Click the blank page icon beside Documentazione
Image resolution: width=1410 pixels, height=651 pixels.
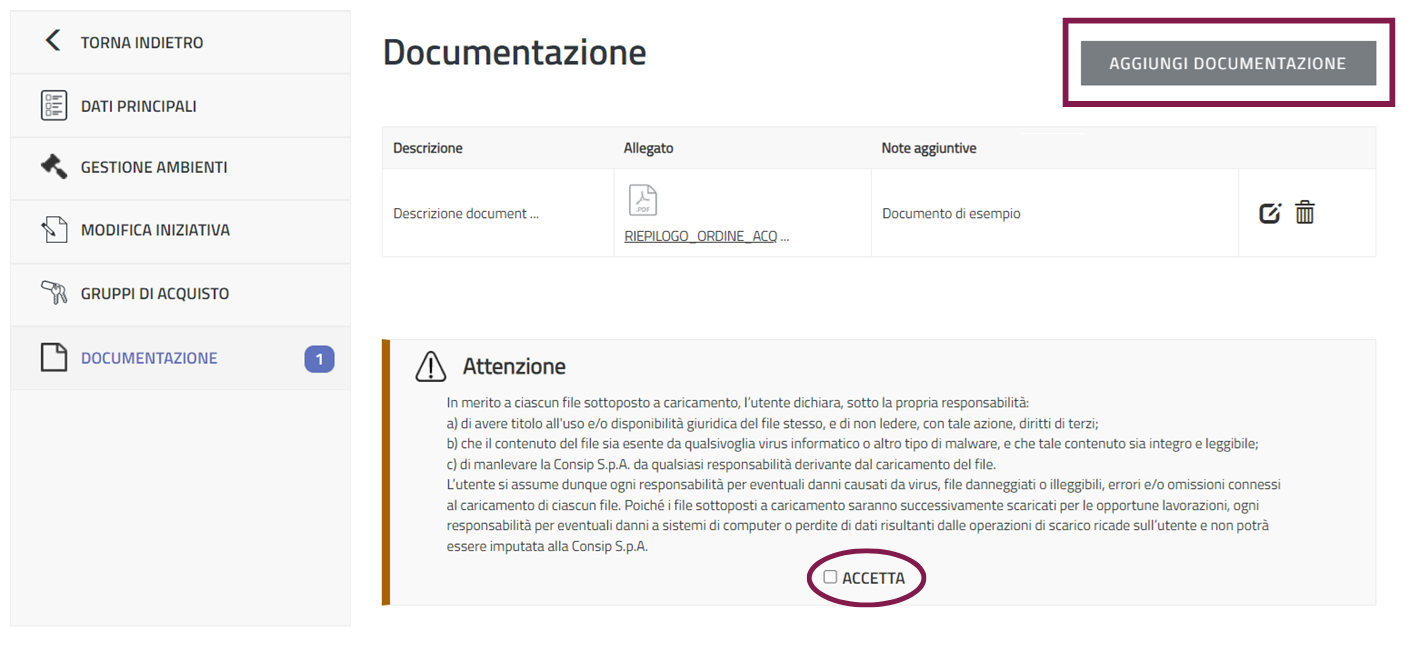[54, 358]
